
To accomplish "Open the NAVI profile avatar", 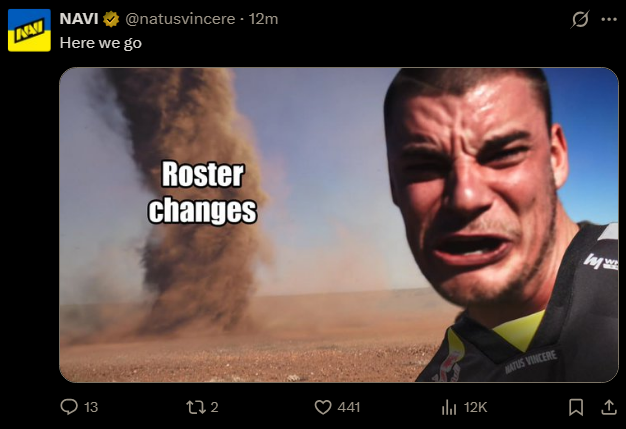I will coord(29,30).
